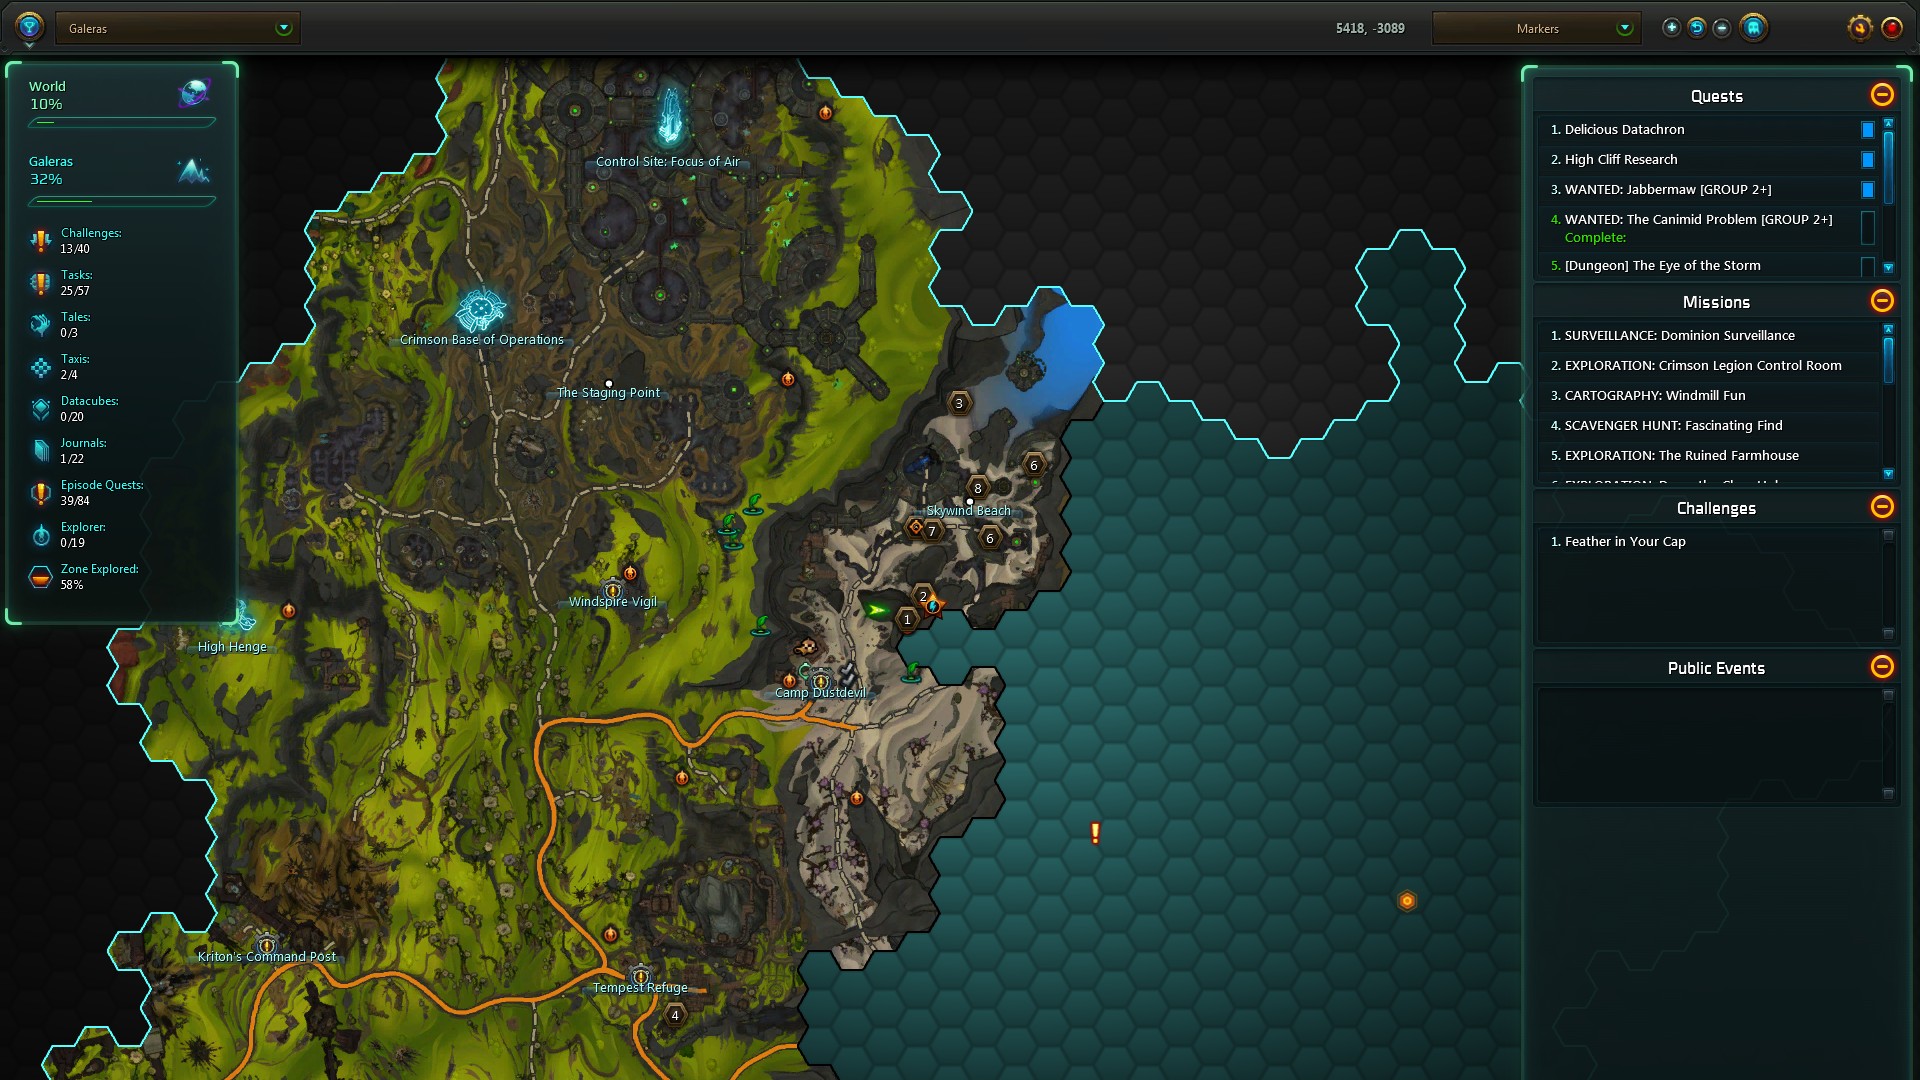The image size is (1920, 1080).
Task: Click the Journals stat icon
Action: [x=40, y=451]
